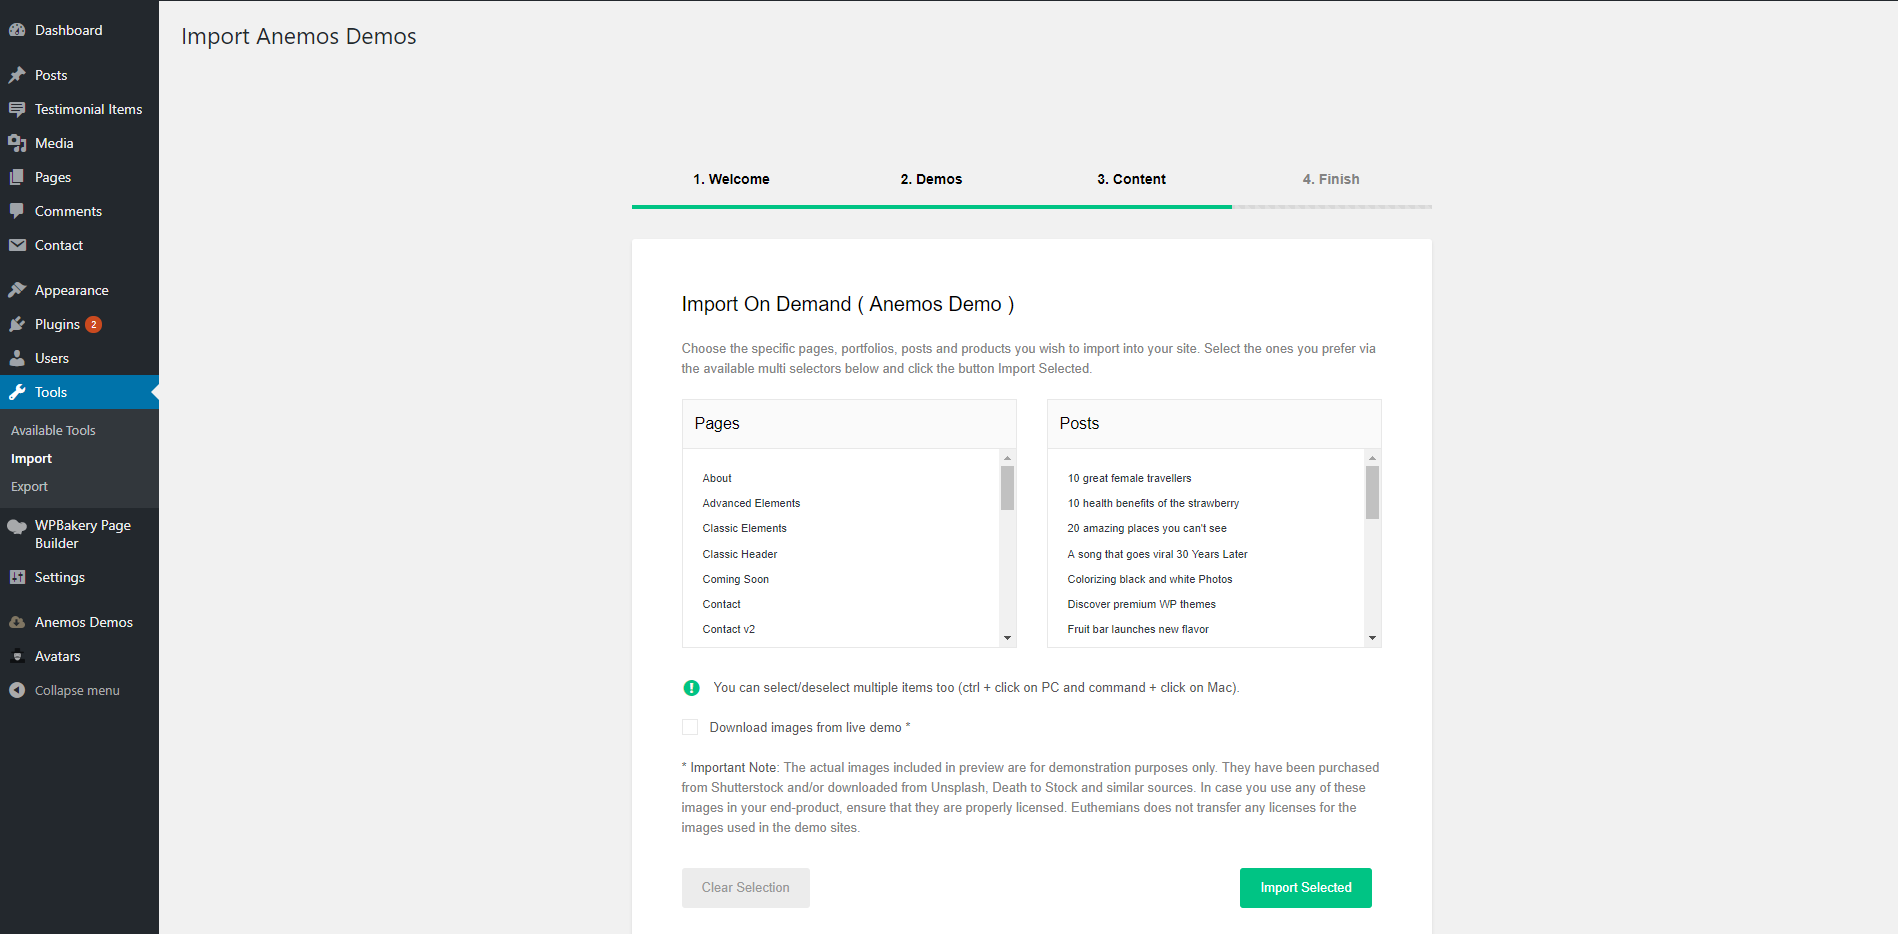
Task: Open Testimonial Items menu label
Action: tap(88, 109)
